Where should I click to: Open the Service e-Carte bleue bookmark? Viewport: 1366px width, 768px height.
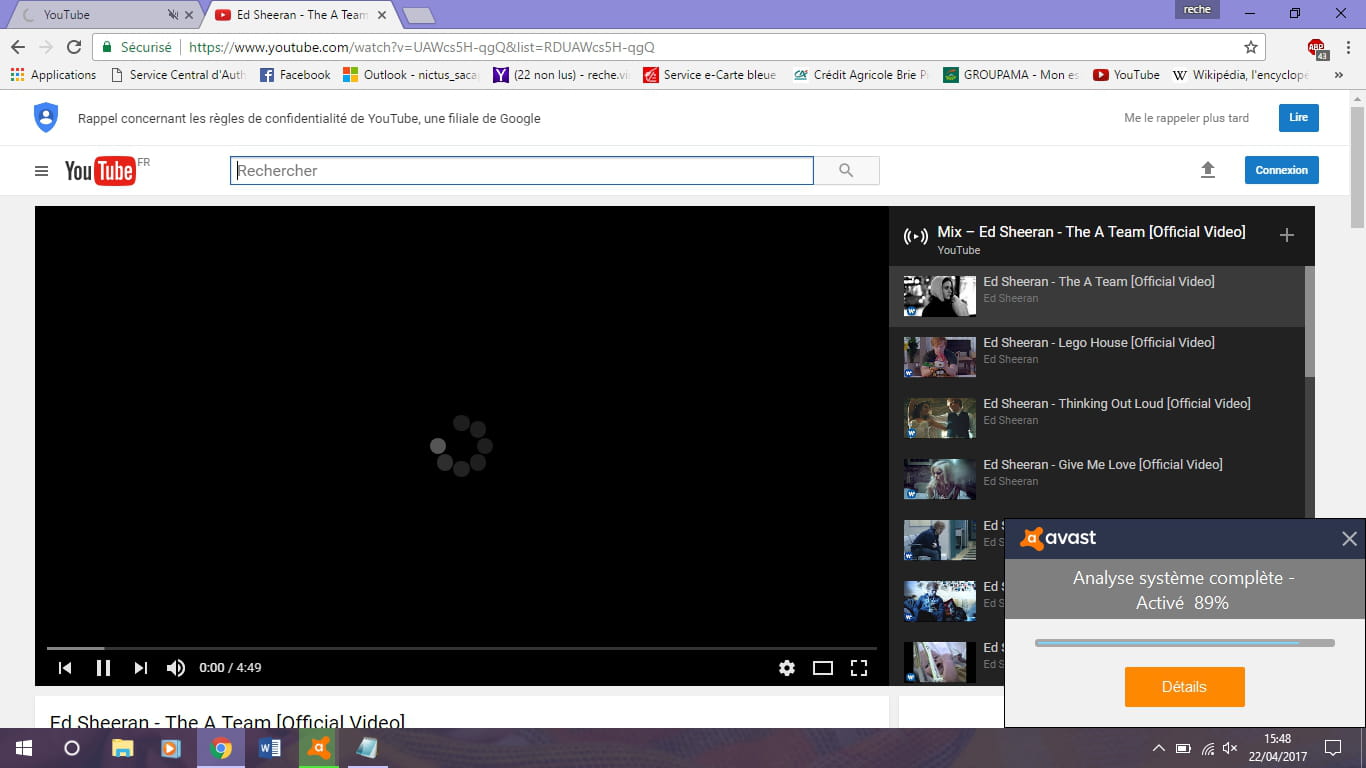710,75
